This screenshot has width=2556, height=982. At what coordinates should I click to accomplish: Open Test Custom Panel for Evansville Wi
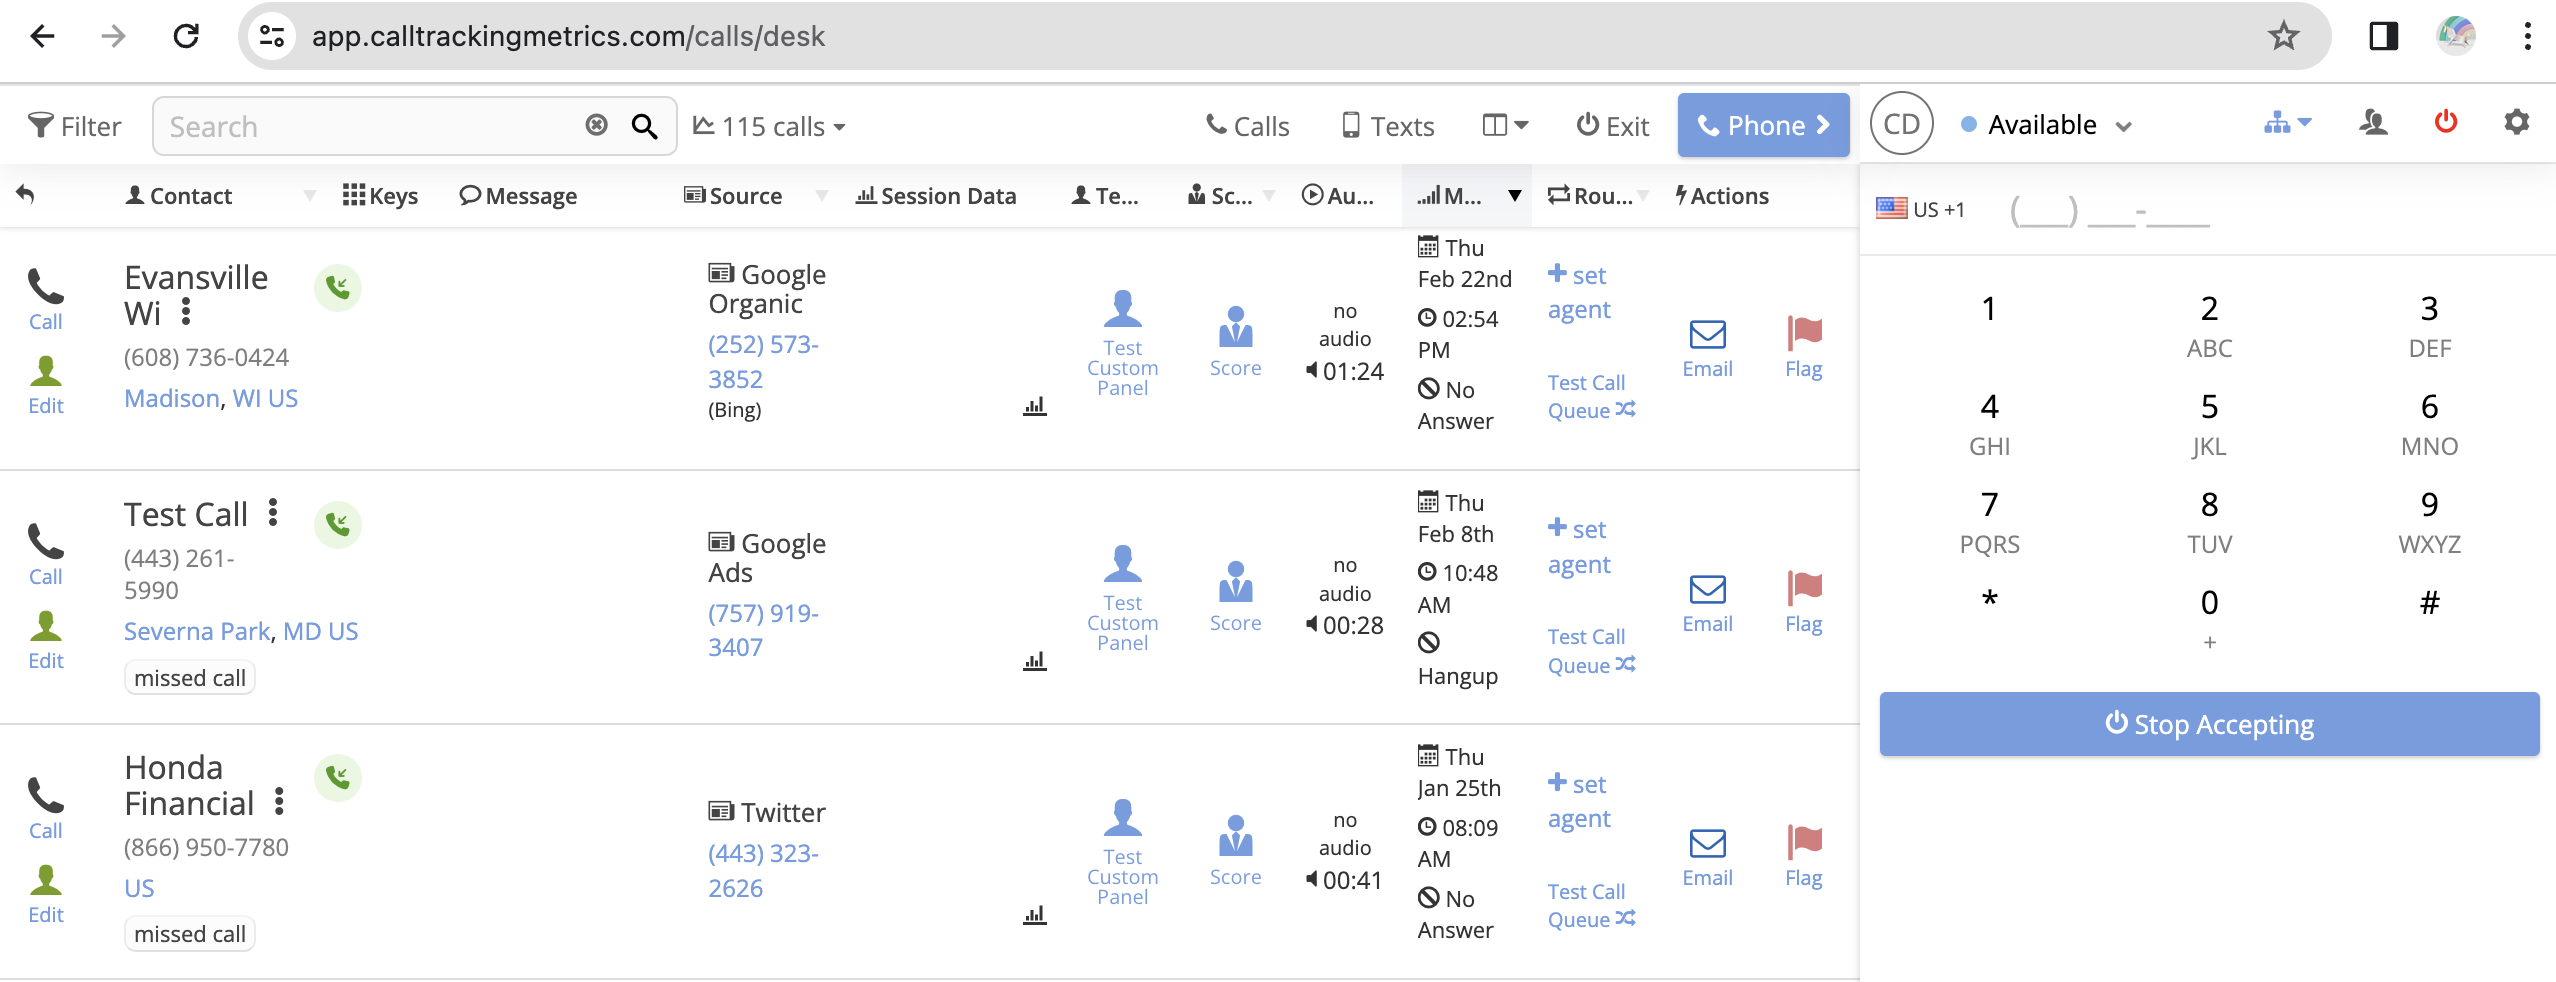click(1122, 342)
